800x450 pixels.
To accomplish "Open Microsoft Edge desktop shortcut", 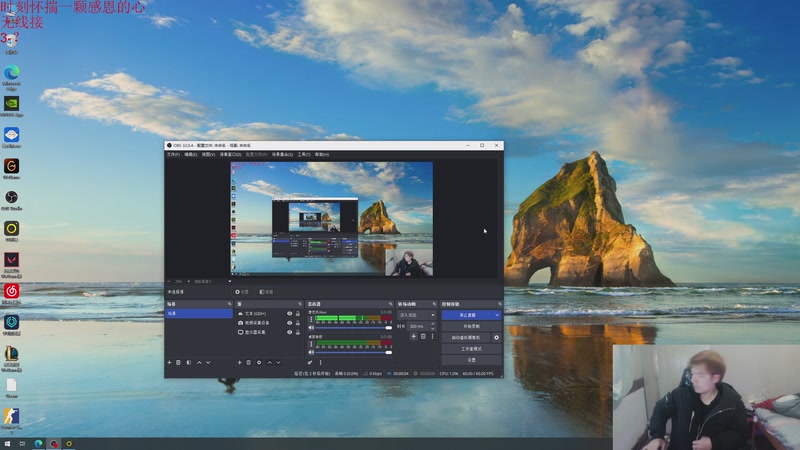I will [x=11, y=78].
